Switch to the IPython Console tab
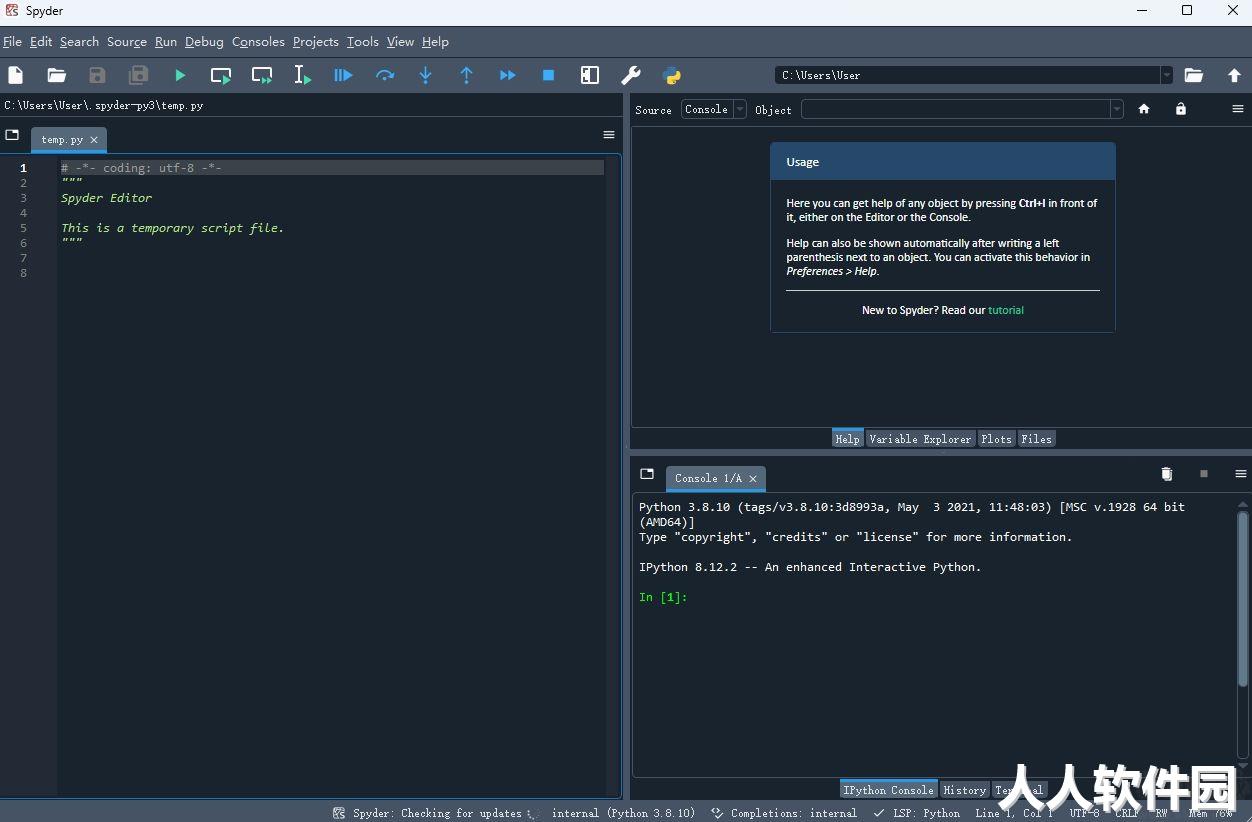Image resolution: width=1252 pixels, height=822 pixels. (x=888, y=790)
